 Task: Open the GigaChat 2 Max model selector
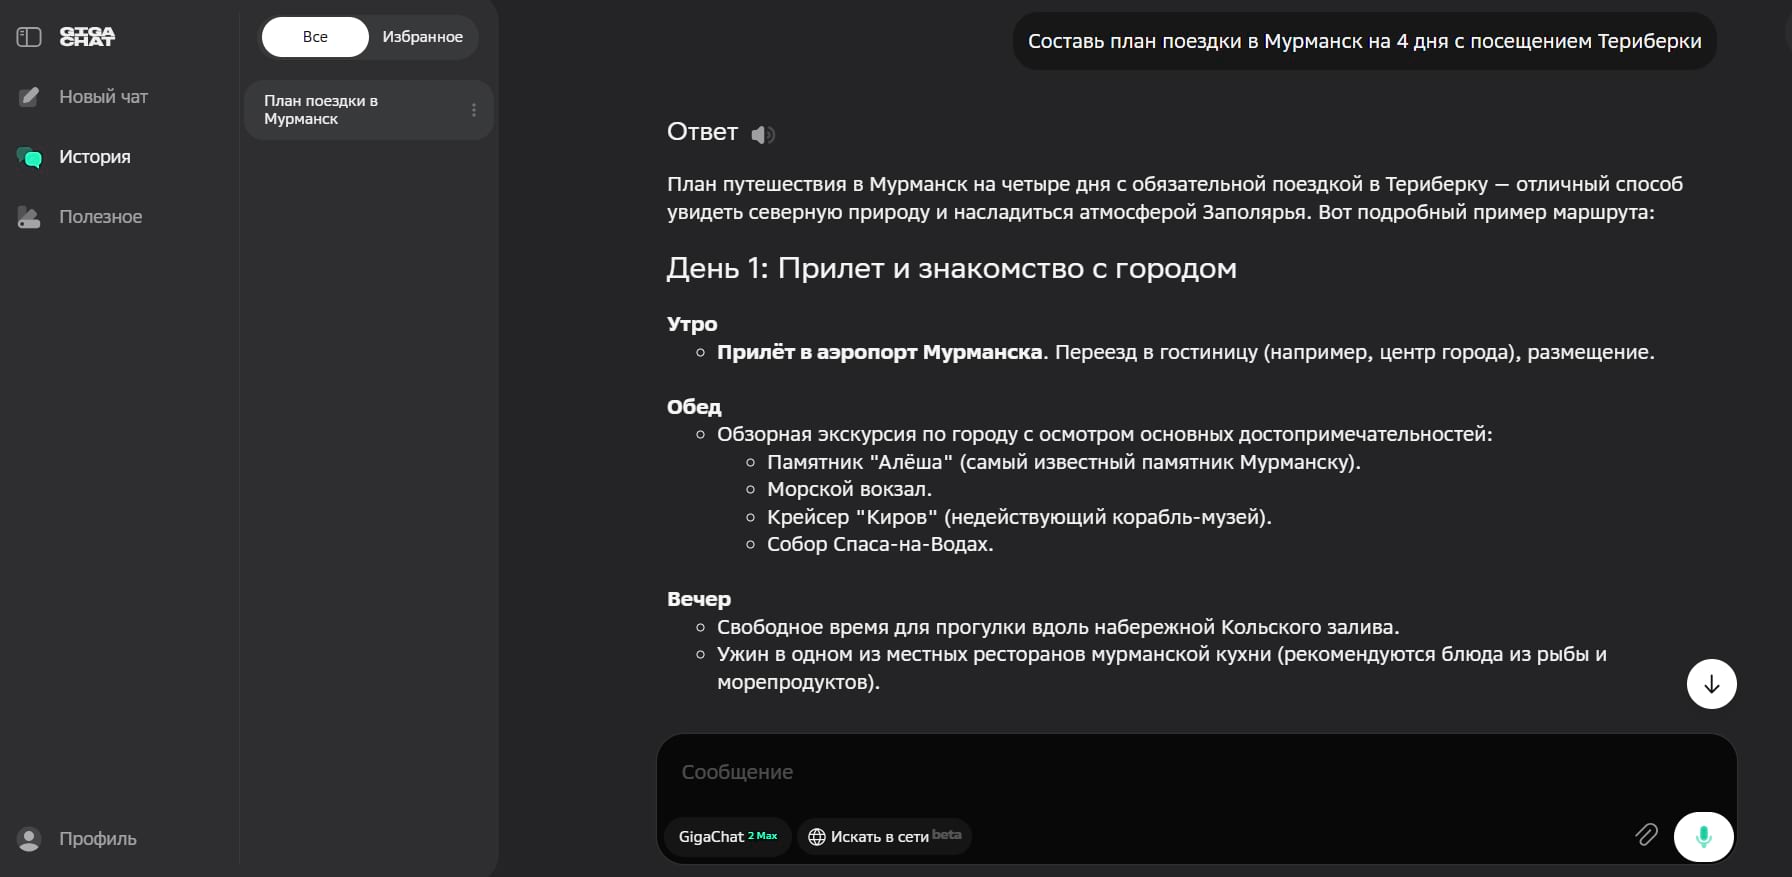tap(728, 836)
